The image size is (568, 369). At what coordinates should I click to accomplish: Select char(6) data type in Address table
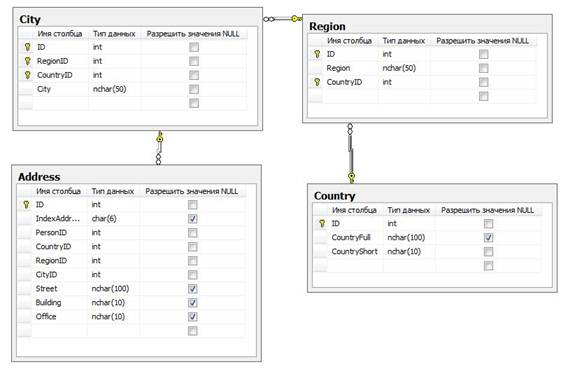(104, 219)
